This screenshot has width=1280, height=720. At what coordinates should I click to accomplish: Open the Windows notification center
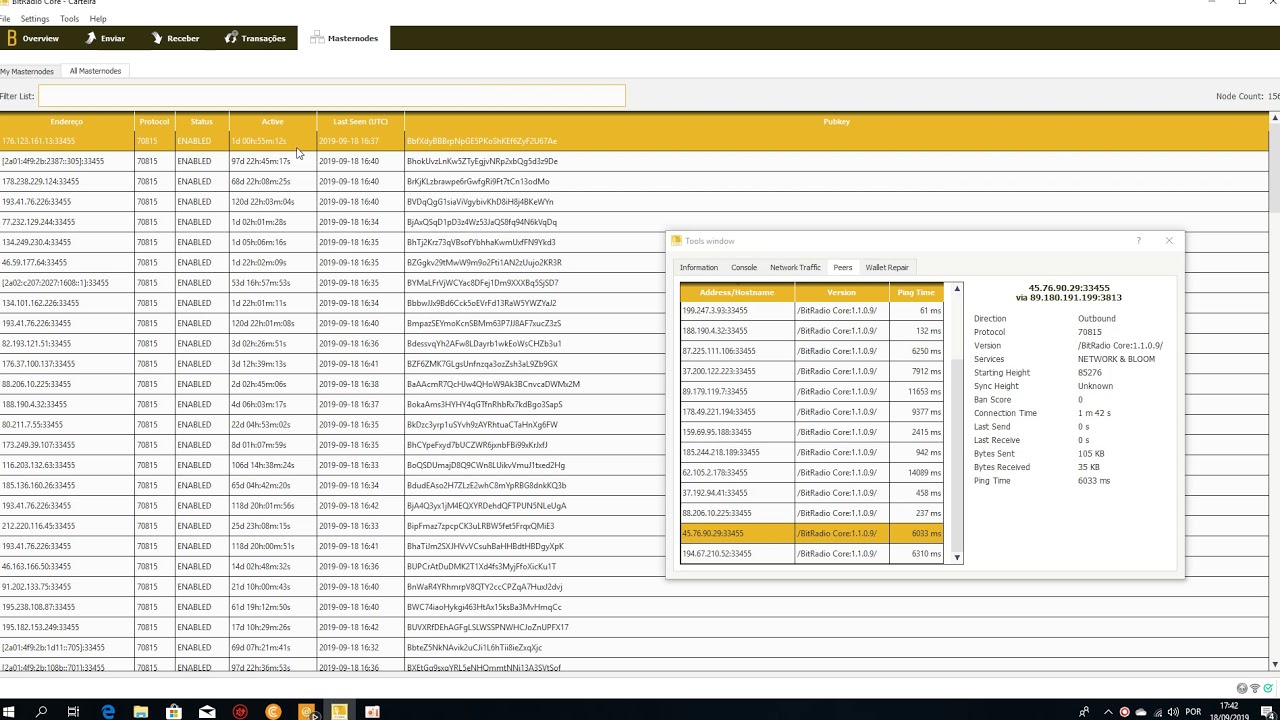1267,712
